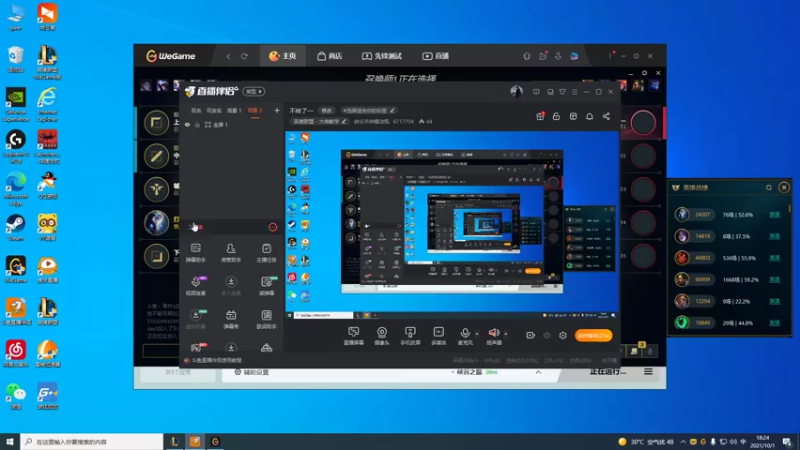Open the Windows Start menu
This screenshot has width=800, height=450.
[x=9, y=442]
